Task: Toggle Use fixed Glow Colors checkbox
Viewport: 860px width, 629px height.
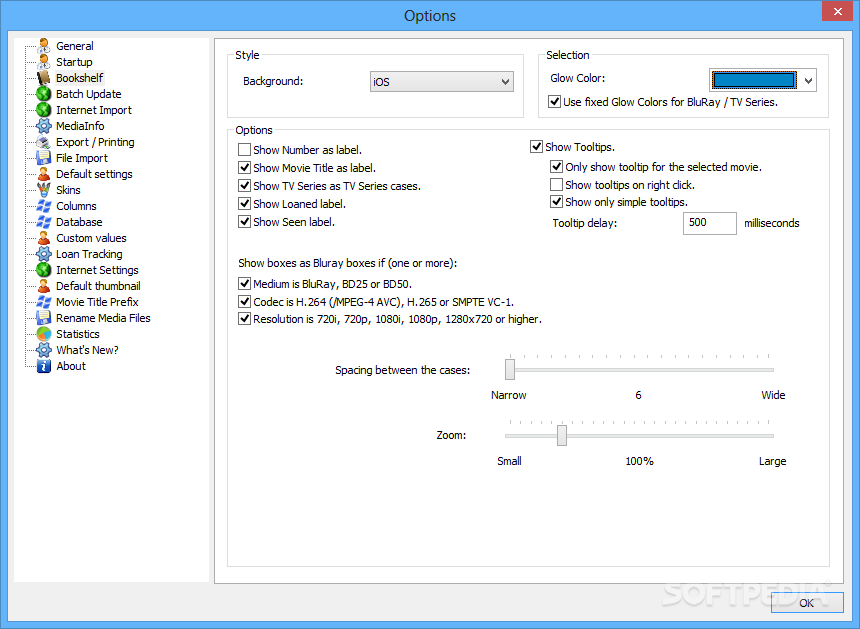Action: coord(555,102)
